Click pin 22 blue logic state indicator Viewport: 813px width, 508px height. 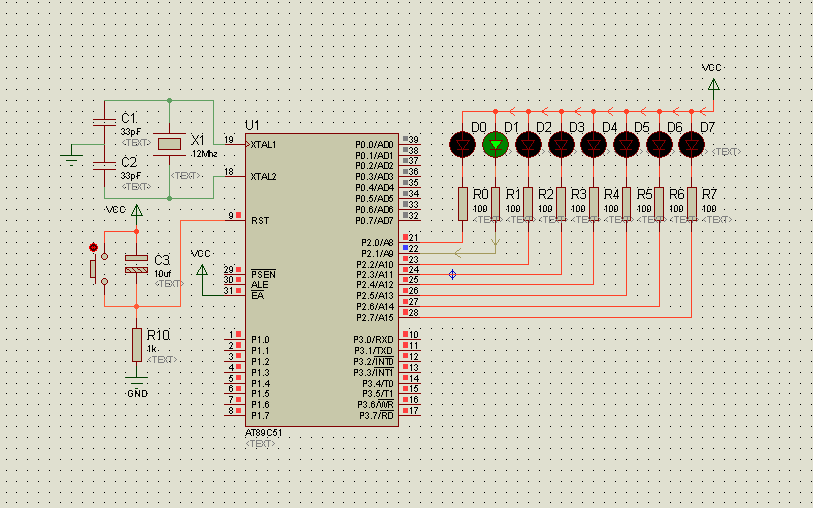coord(405,248)
